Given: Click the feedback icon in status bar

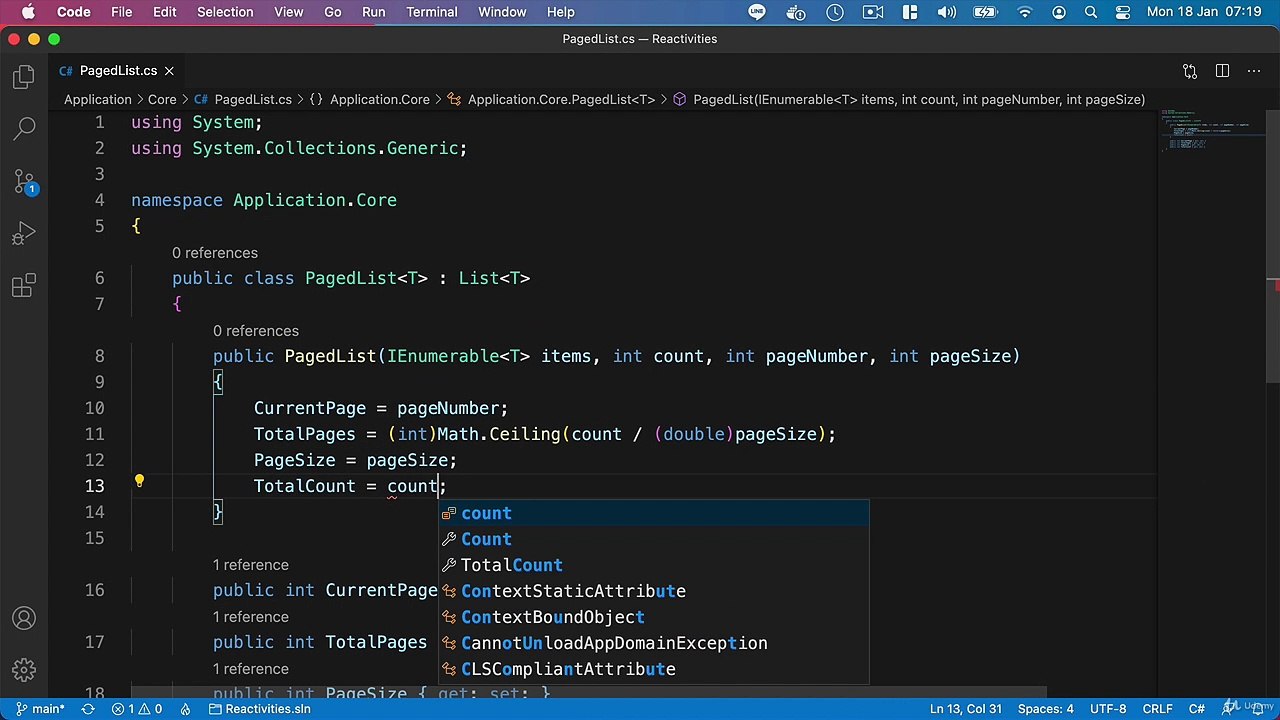Looking at the screenshot, I should tap(1230, 709).
